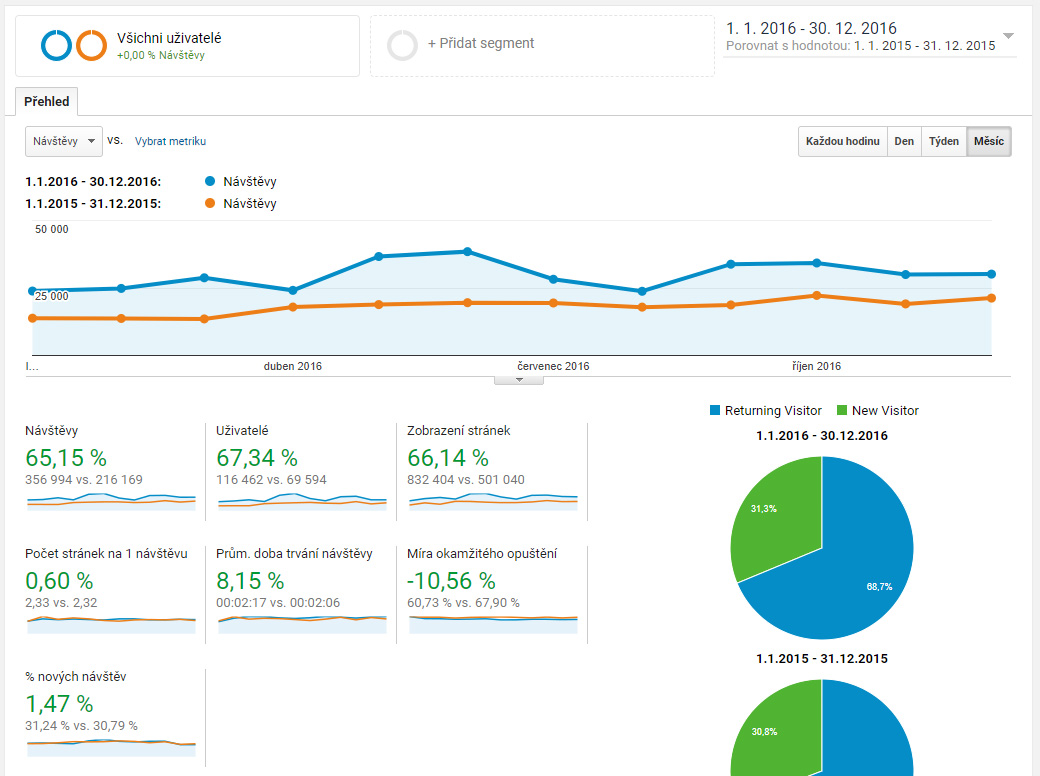
Task: Click the 31,3% green slice of 2016 pie
Action: [x=776, y=517]
